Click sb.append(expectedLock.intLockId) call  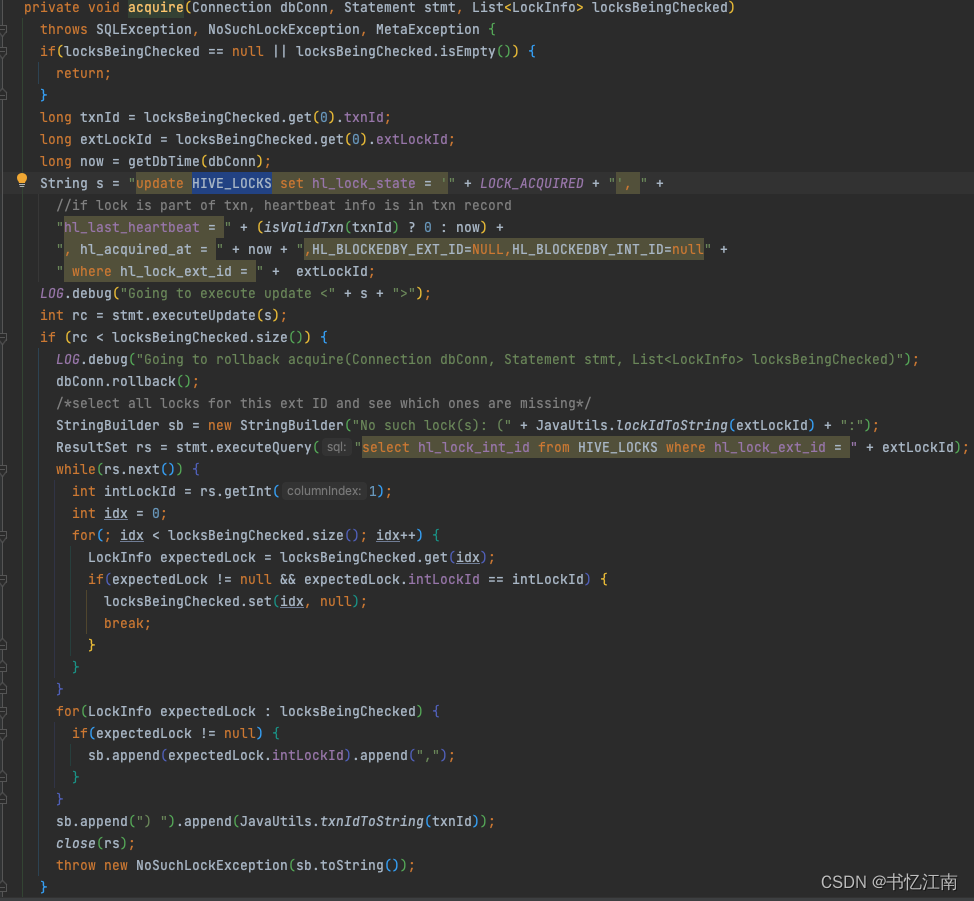220,756
